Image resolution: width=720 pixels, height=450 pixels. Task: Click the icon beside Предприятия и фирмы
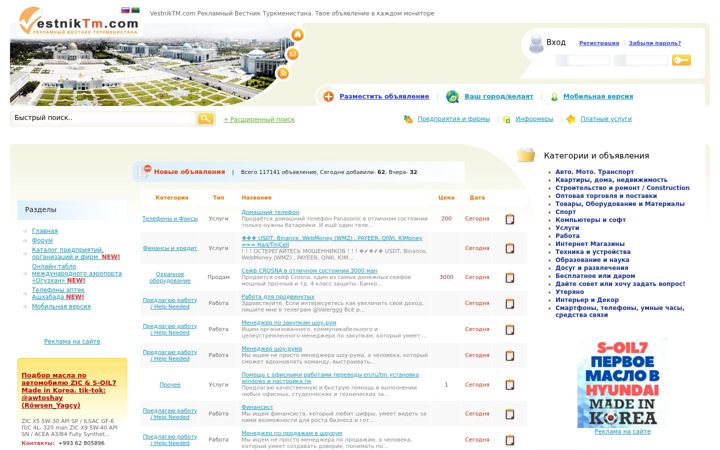(408, 119)
